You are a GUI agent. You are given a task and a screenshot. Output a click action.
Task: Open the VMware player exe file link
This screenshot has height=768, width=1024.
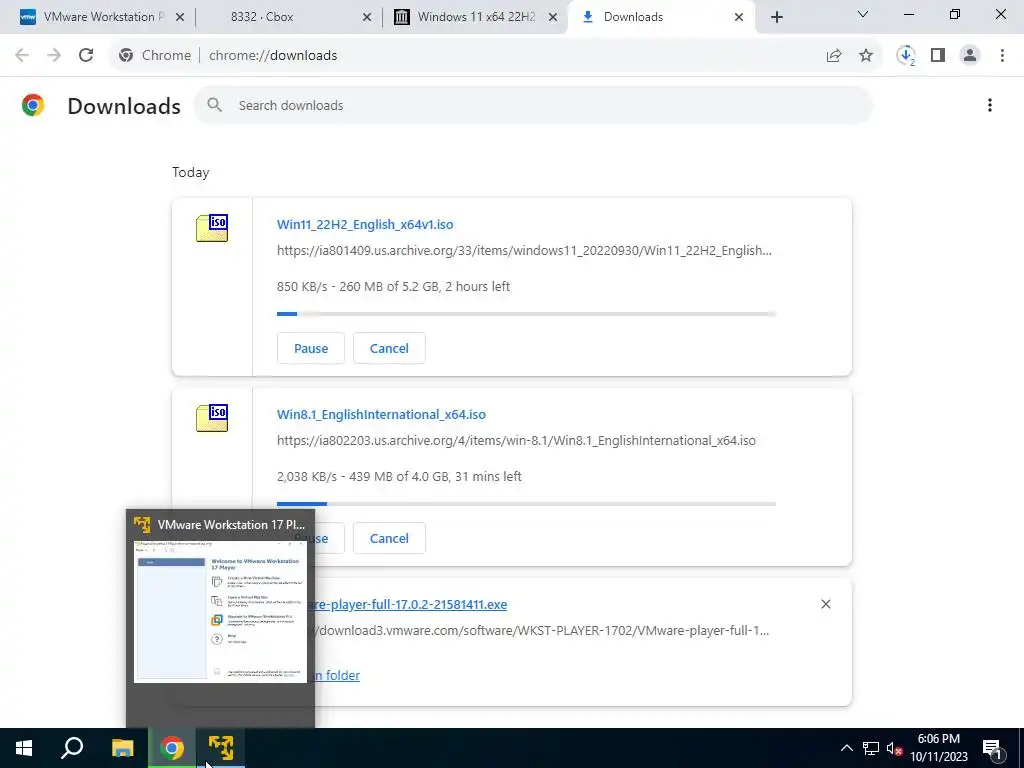[x=411, y=604]
